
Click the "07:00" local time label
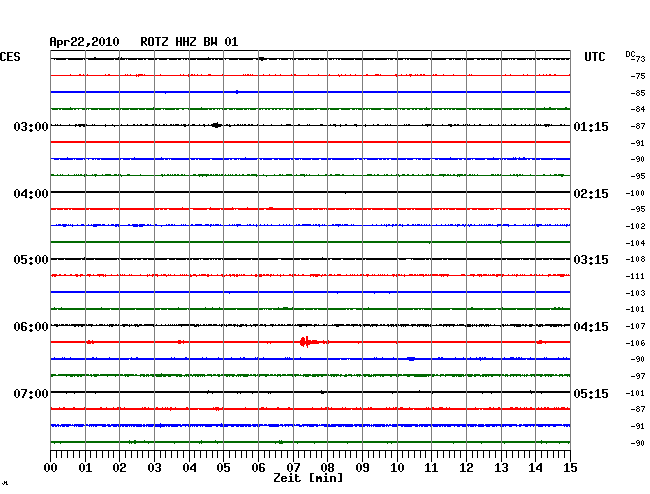[x=31, y=393]
